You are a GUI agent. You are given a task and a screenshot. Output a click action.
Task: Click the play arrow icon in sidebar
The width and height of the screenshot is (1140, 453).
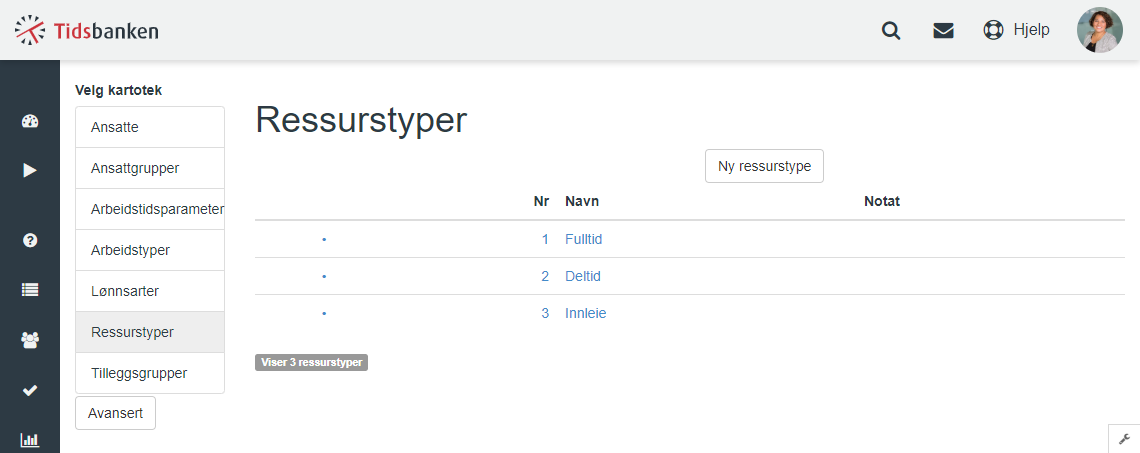click(x=30, y=170)
